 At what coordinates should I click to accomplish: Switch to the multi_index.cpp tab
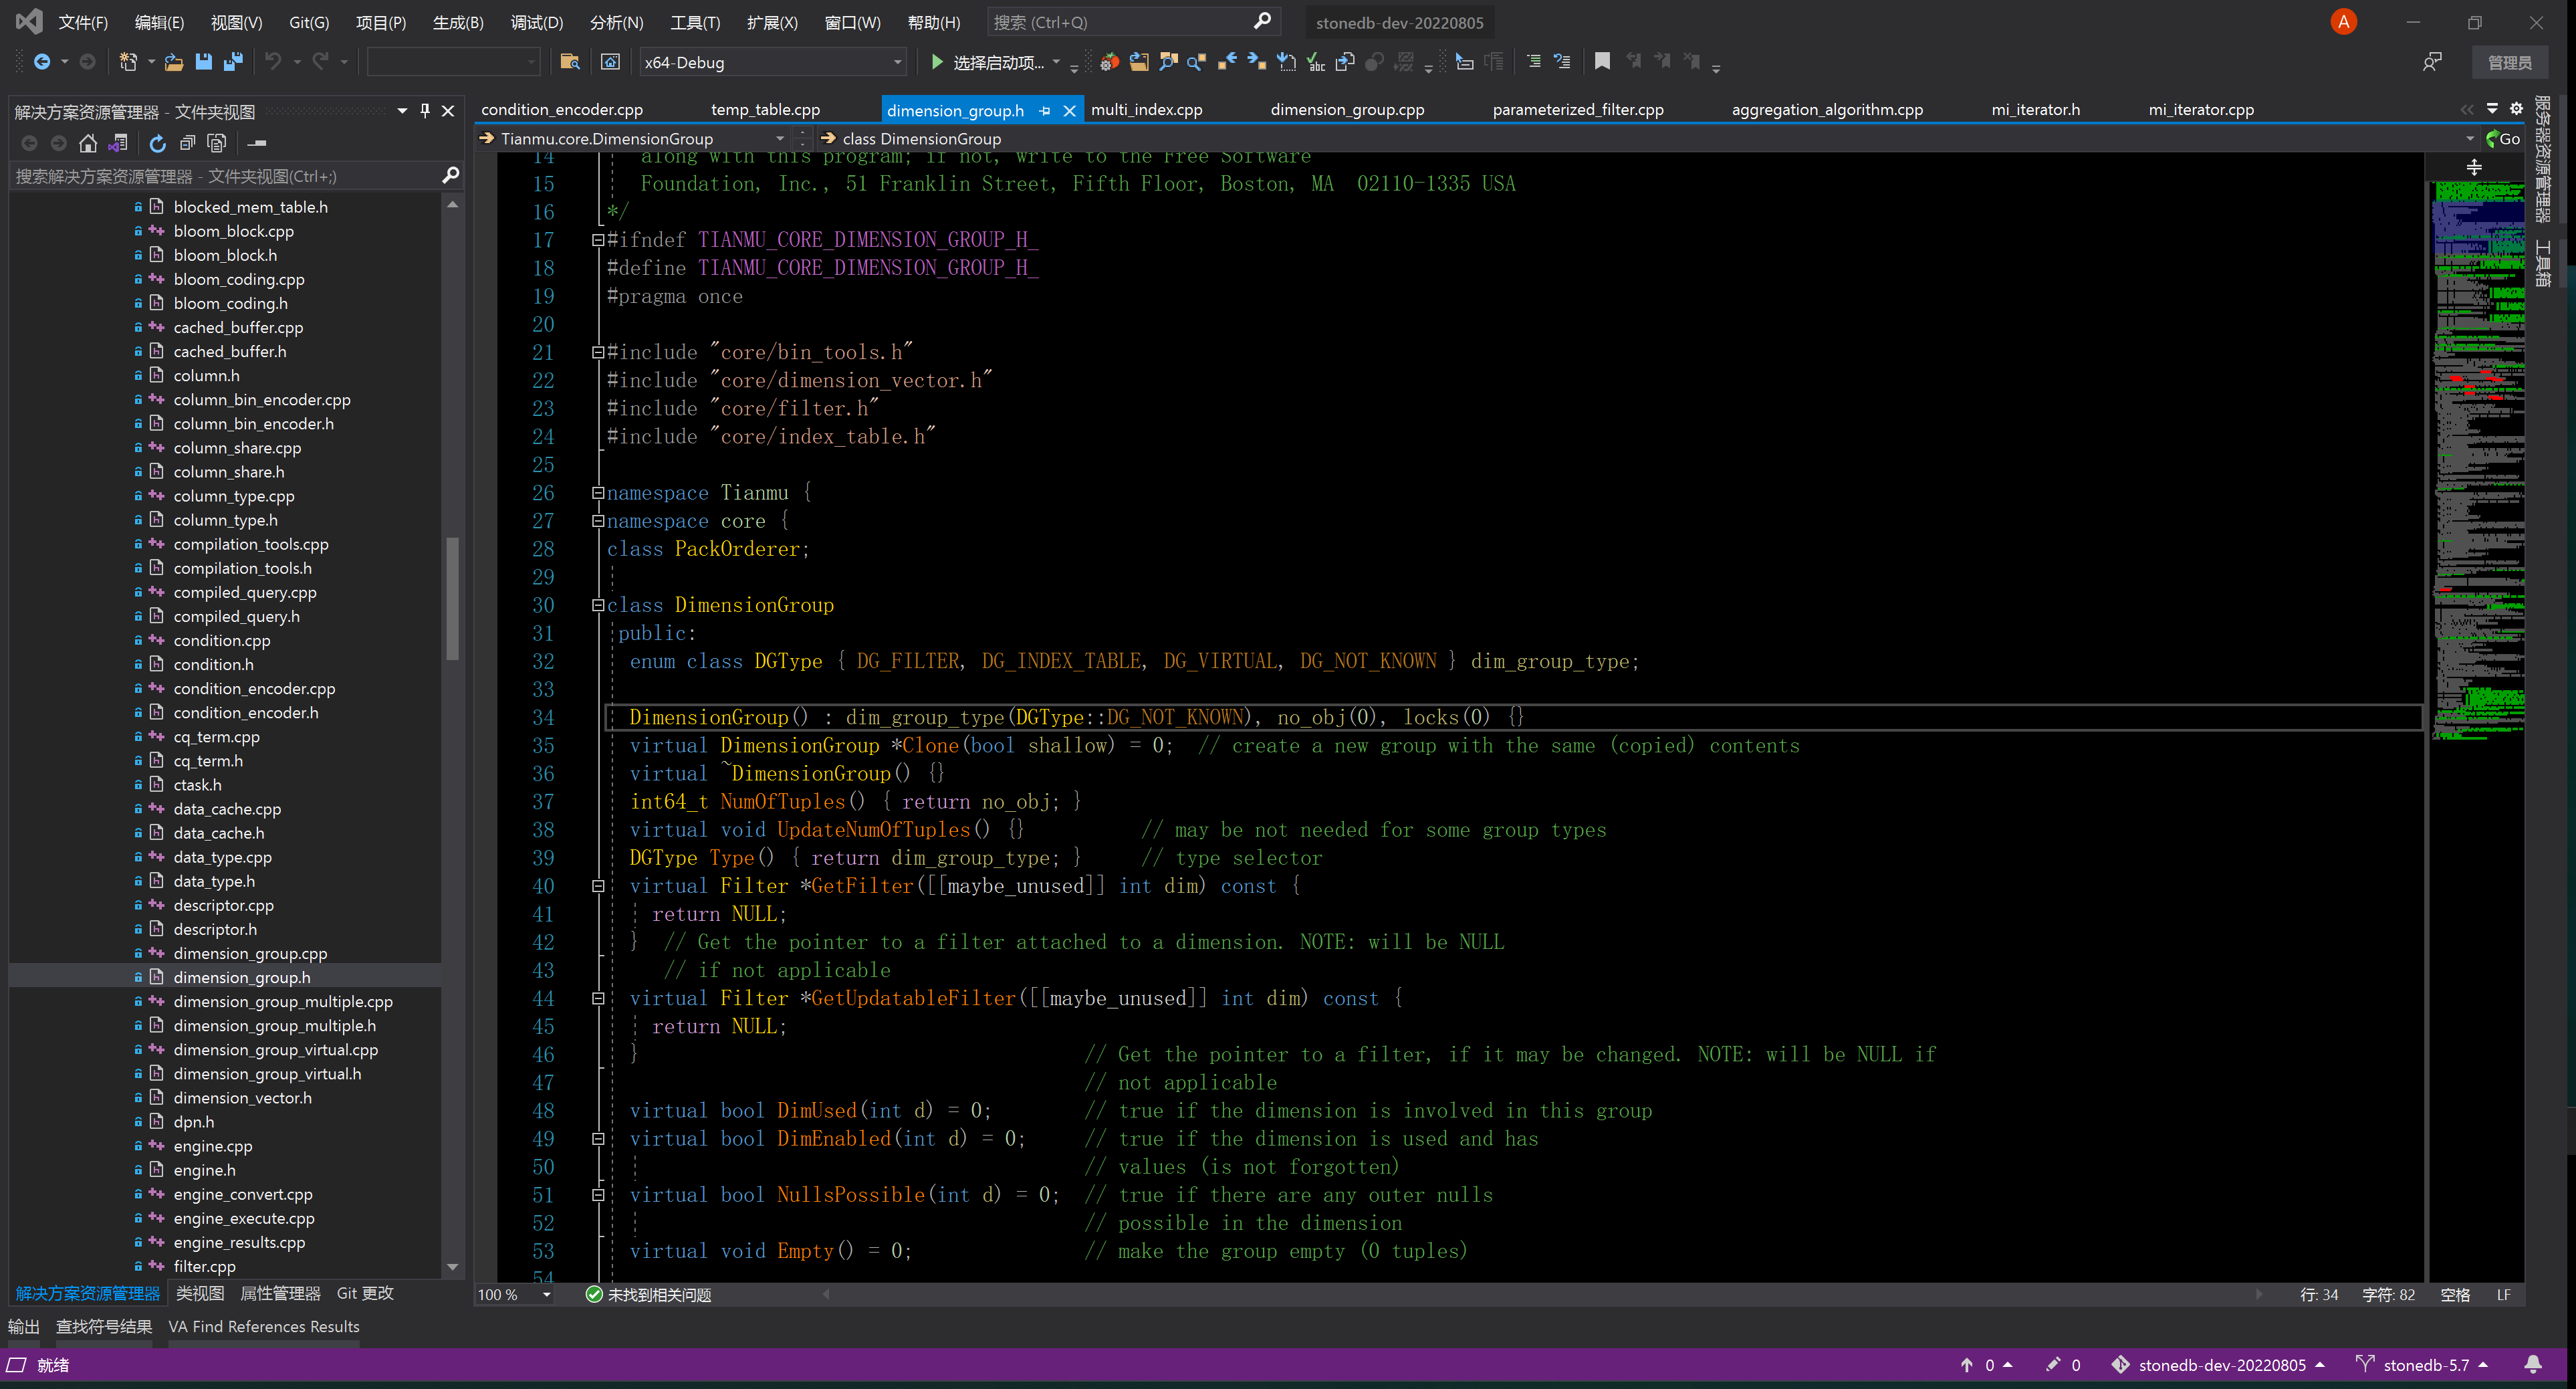1146,110
